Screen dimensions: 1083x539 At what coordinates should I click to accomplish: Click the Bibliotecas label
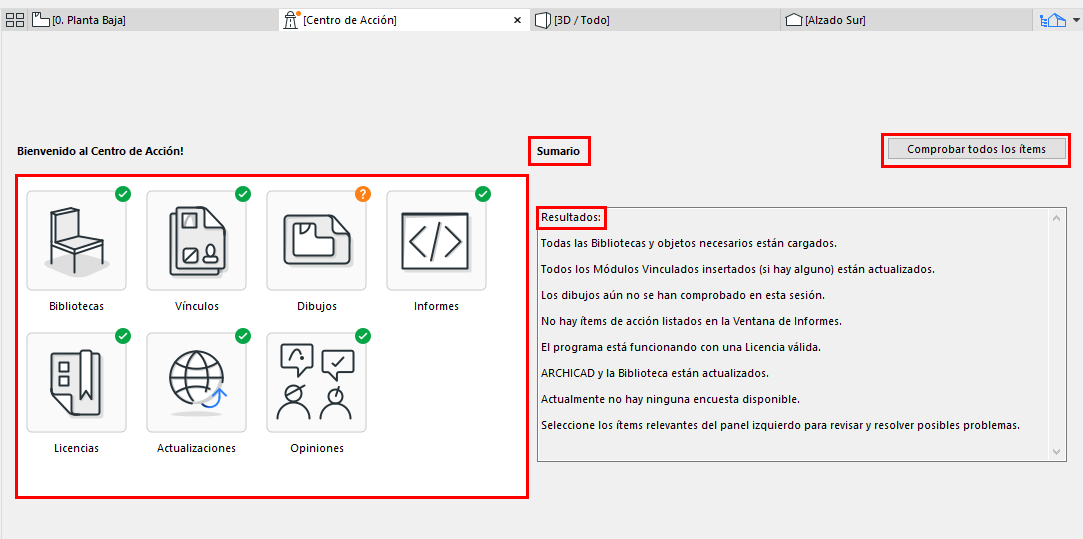point(77,306)
